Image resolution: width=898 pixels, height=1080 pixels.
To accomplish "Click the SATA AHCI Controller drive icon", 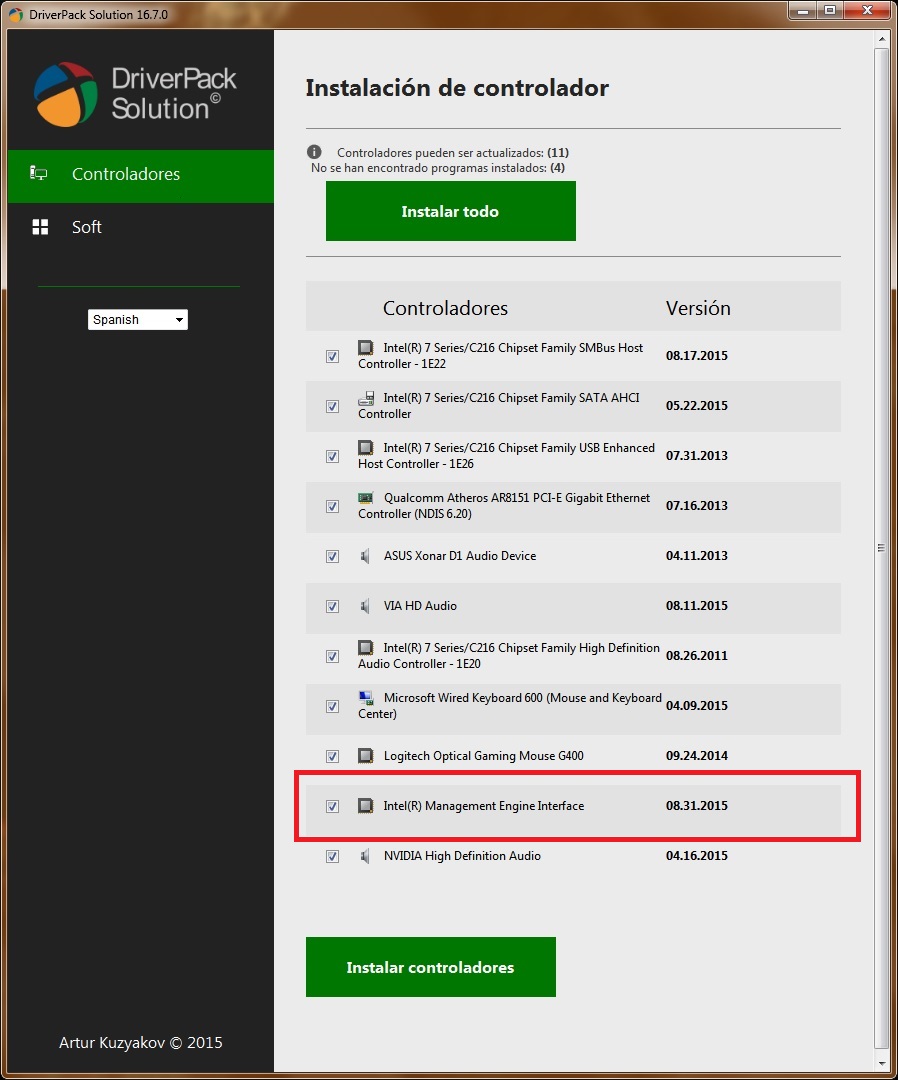I will coord(366,398).
